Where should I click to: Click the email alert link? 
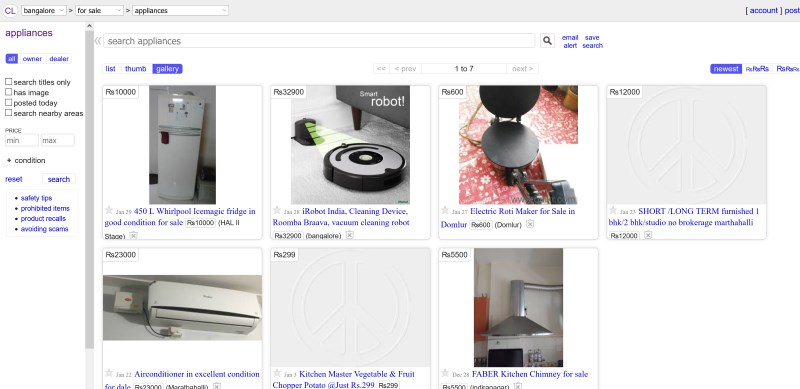tap(570, 41)
